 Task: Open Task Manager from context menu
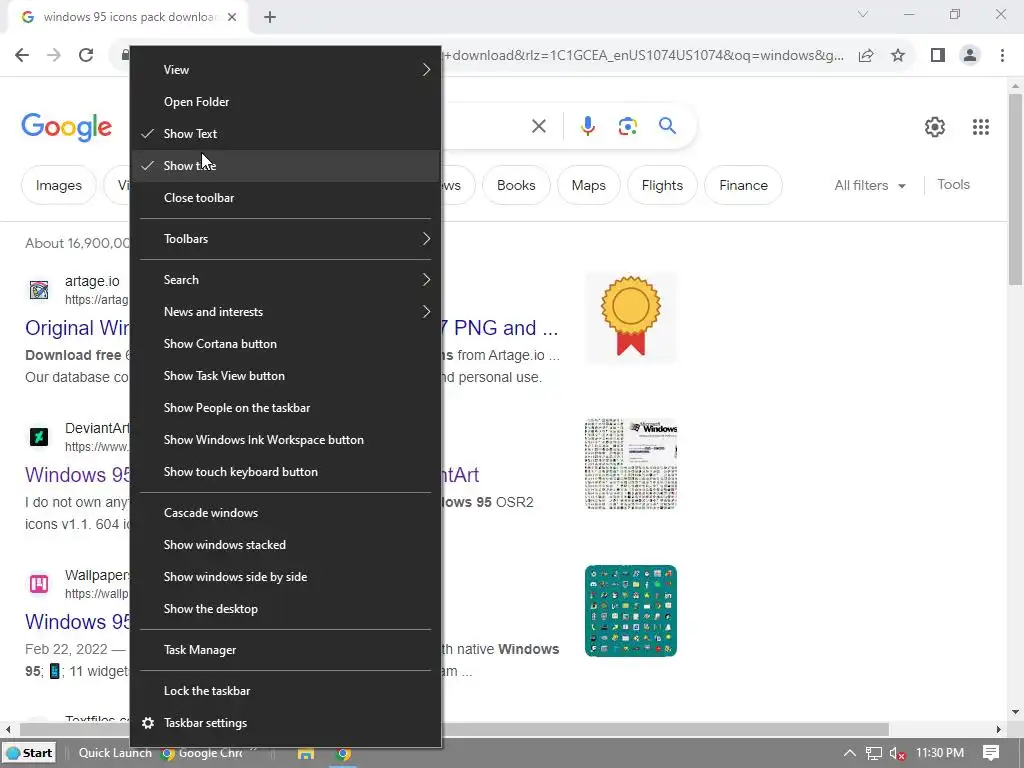click(285, 650)
